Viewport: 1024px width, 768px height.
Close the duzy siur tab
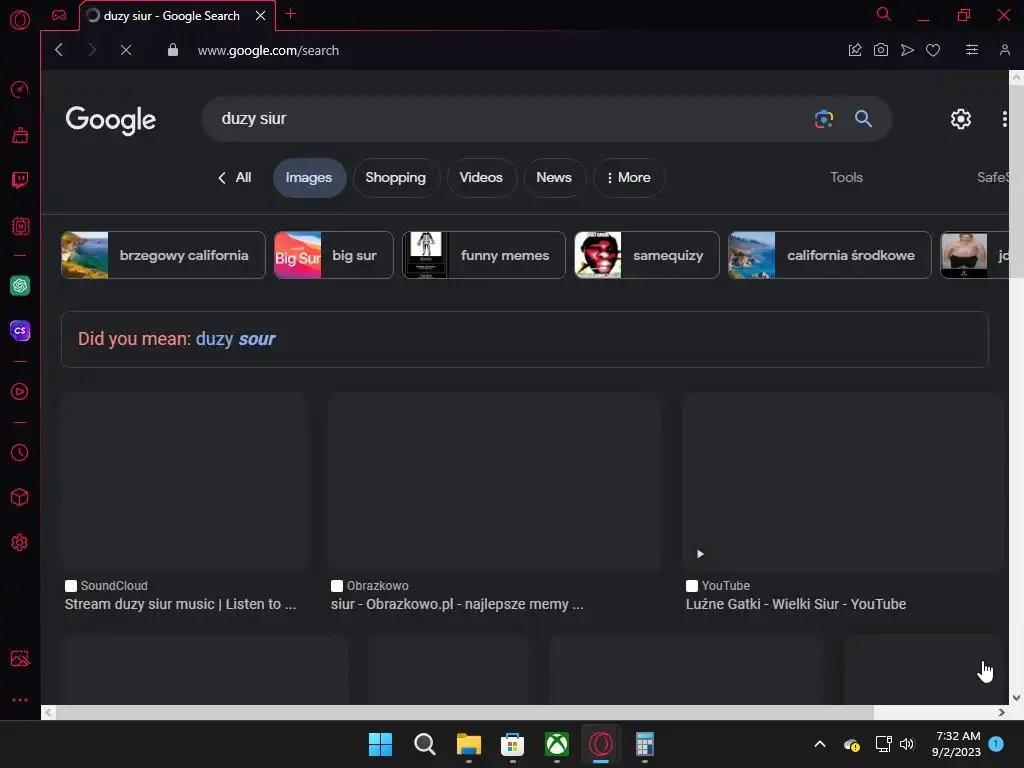[x=261, y=16]
